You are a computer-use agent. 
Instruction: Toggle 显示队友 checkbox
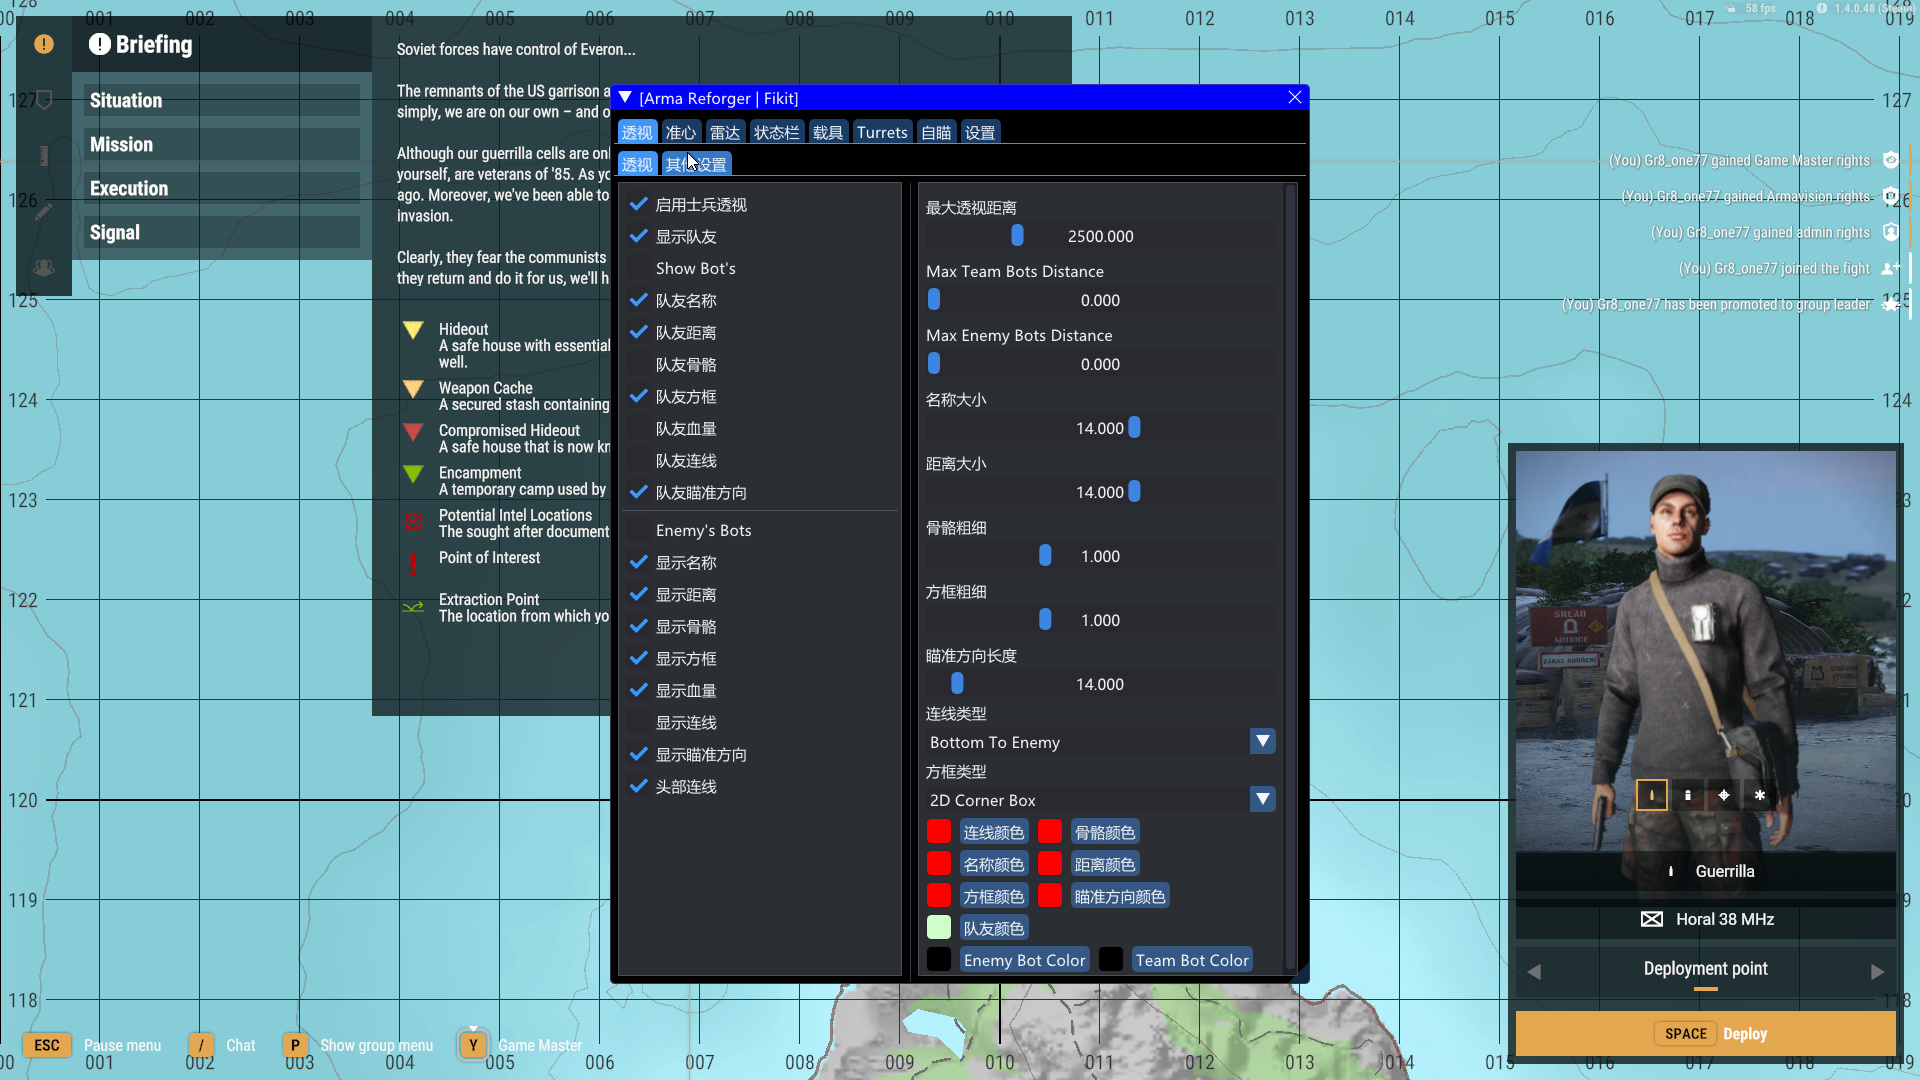pyautogui.click(x=639, y=237)
